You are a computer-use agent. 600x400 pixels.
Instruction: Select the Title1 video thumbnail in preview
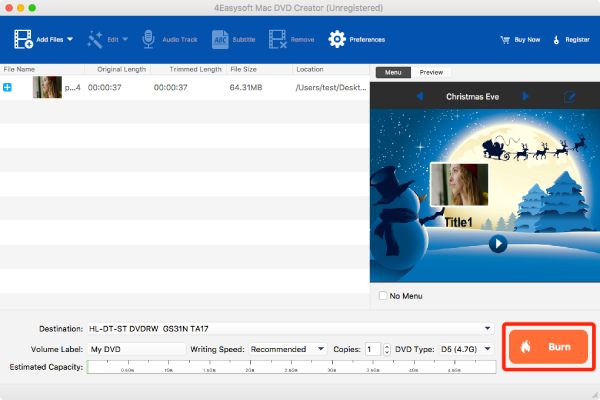459,184
